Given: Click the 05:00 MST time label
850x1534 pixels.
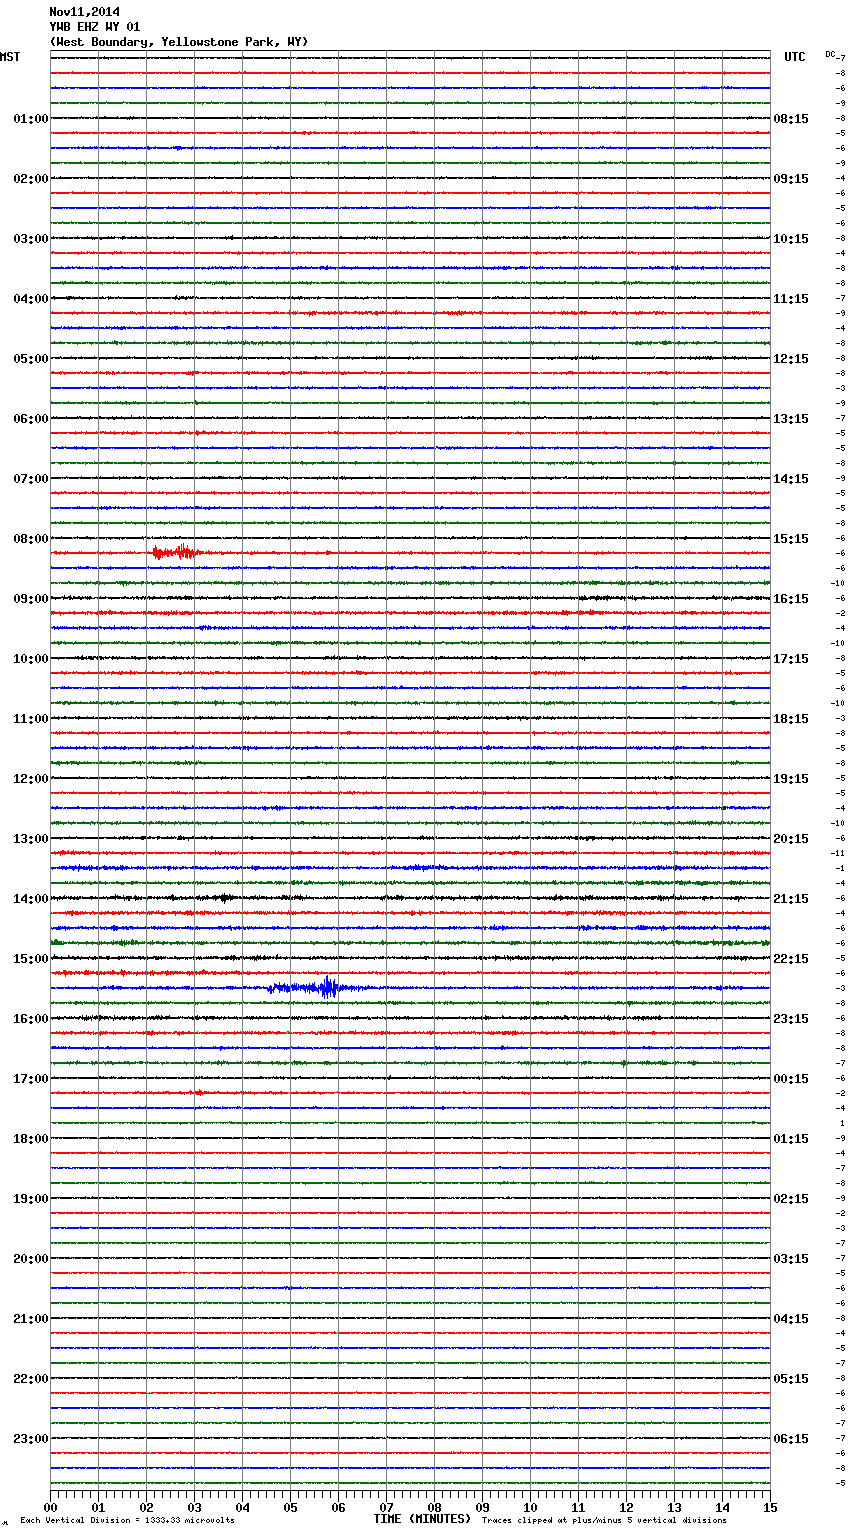Looking at the screenshot, I should (31, 359).
